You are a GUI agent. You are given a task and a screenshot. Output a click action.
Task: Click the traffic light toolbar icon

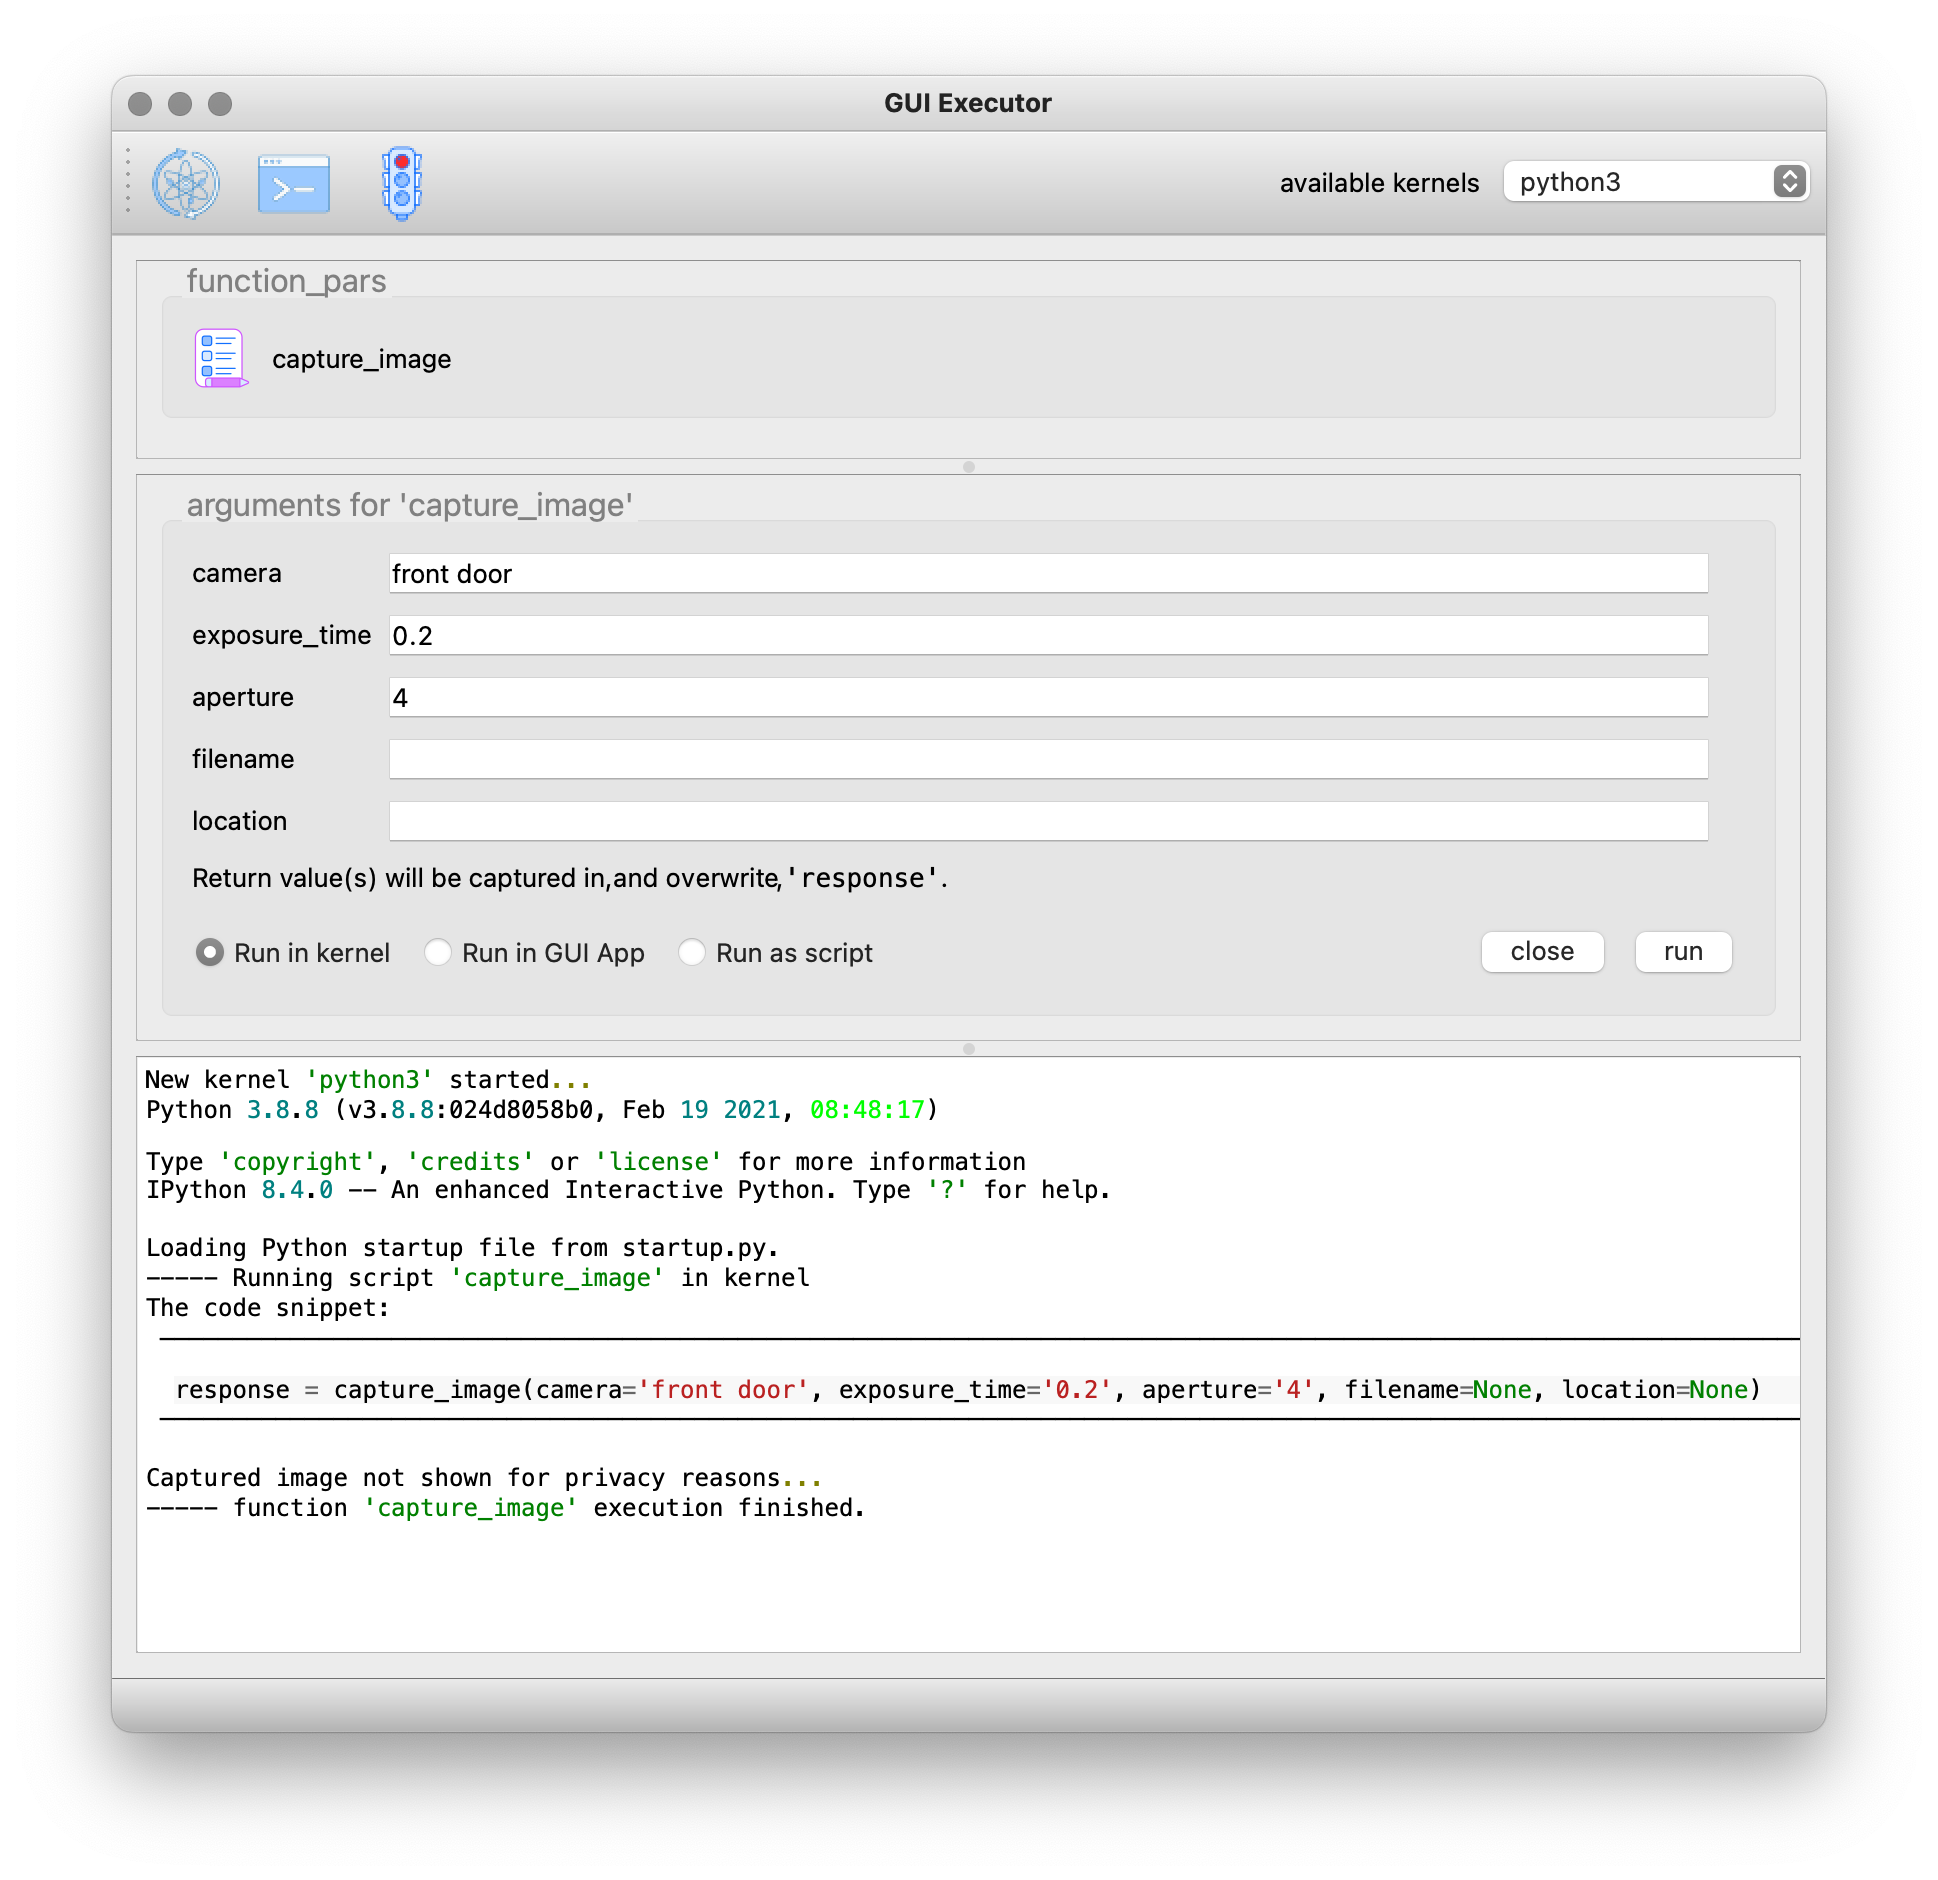pos(402,184)
